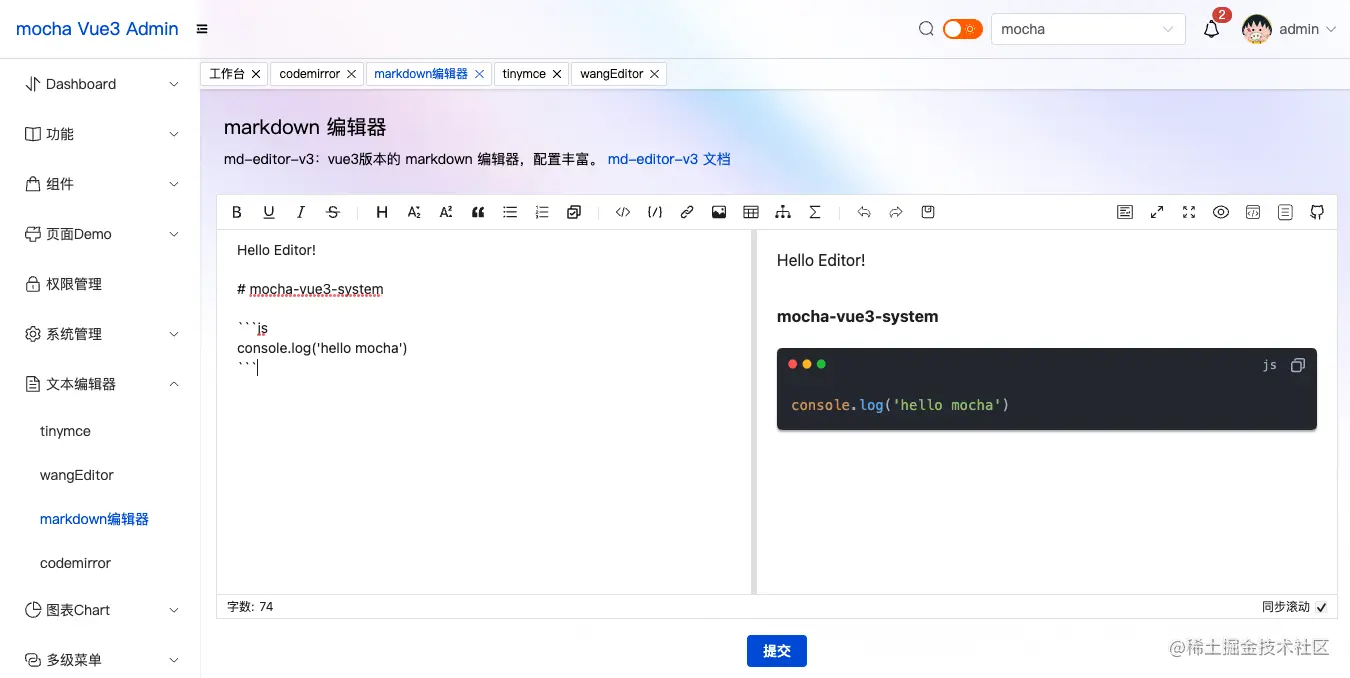Insert a code block
The width and height of the screenshot is (1350, 678).
(655, 212)
